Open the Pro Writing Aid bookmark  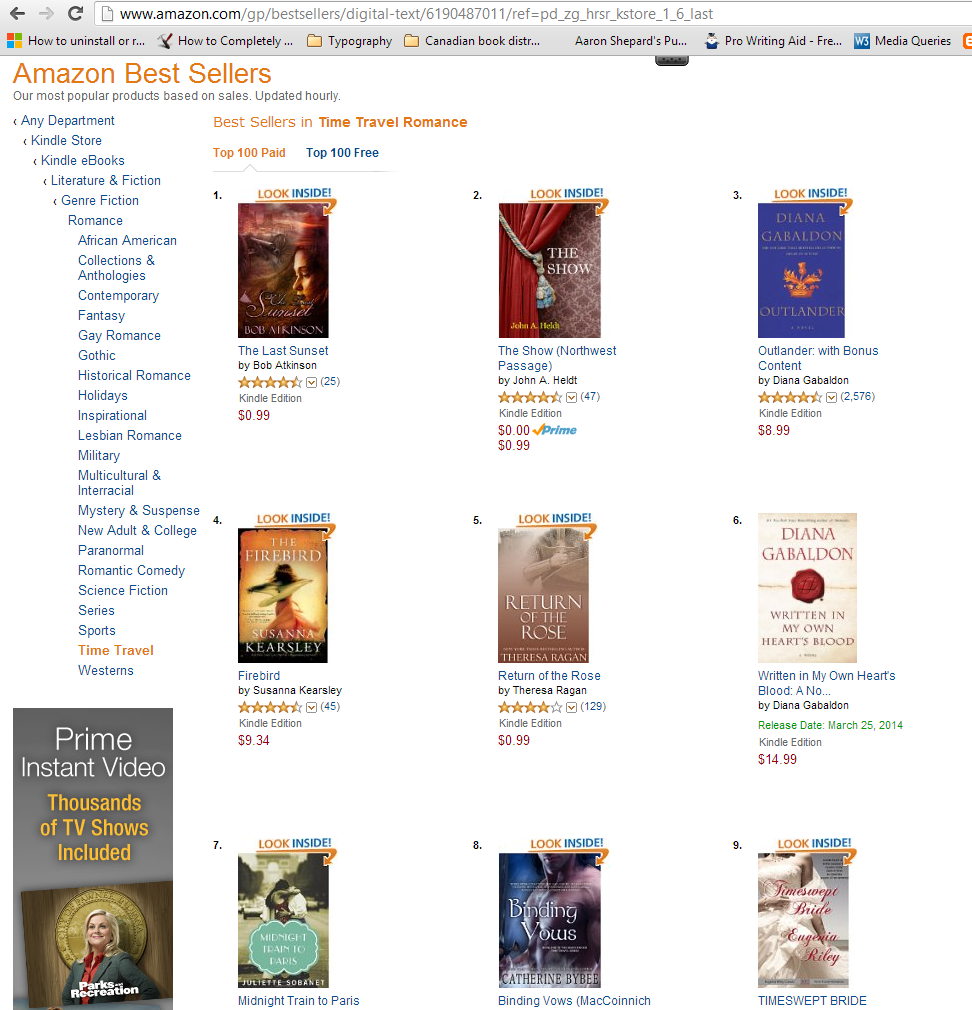[x=773, y=41]
